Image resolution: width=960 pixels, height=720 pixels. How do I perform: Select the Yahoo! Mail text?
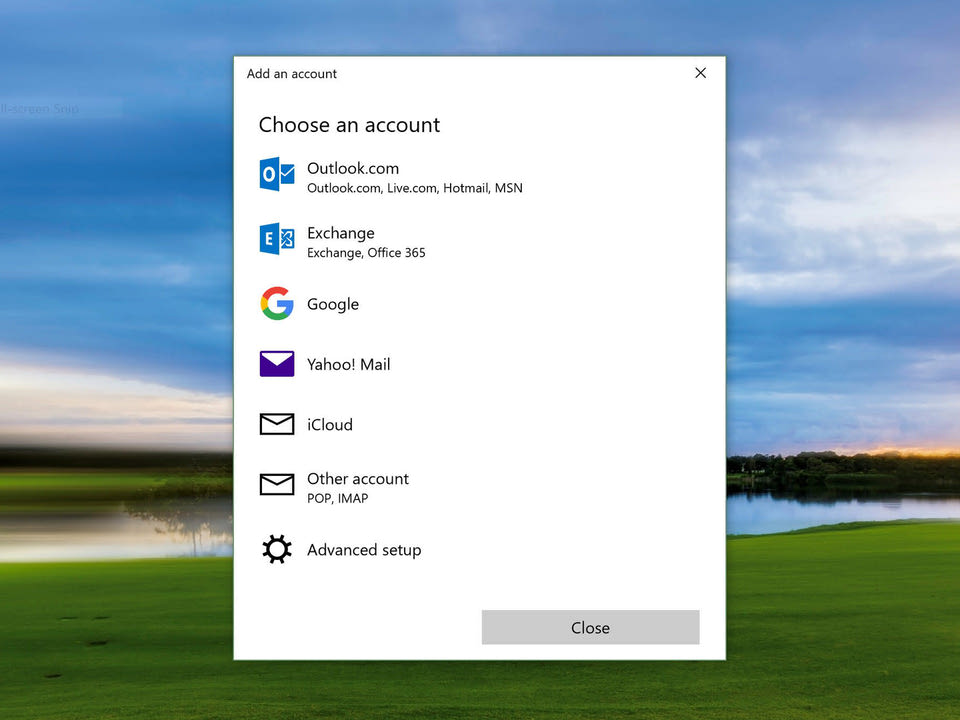[348, 364]
